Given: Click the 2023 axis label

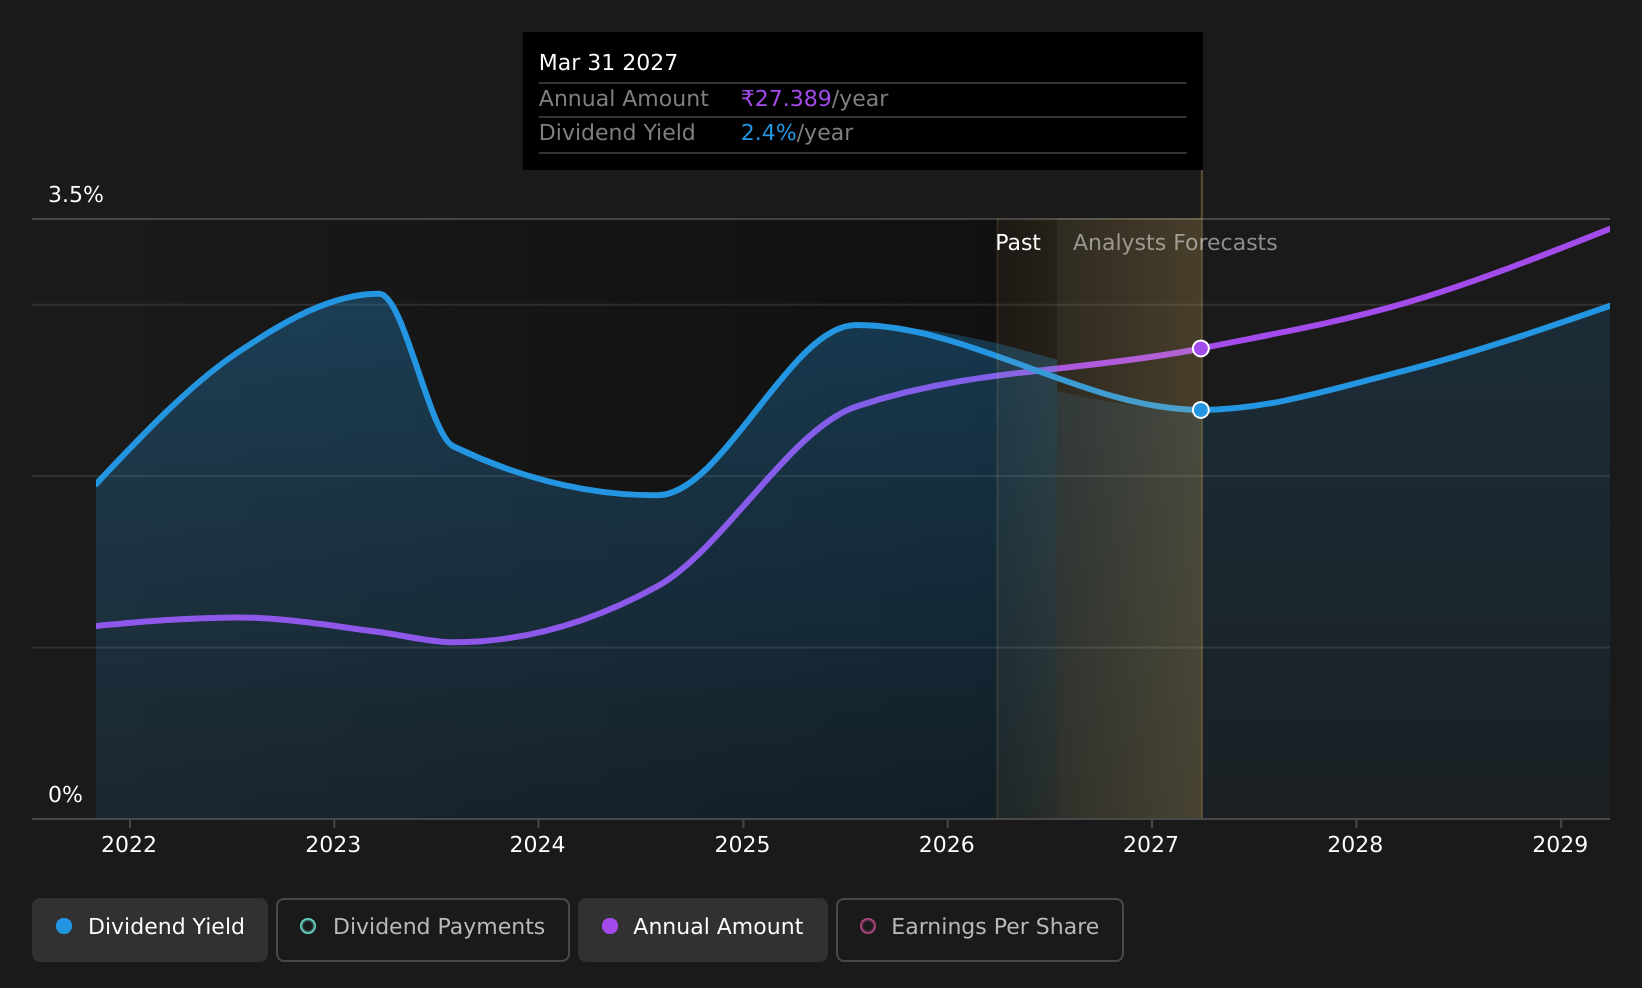Looking at the screenshot, I should (333, 845).
